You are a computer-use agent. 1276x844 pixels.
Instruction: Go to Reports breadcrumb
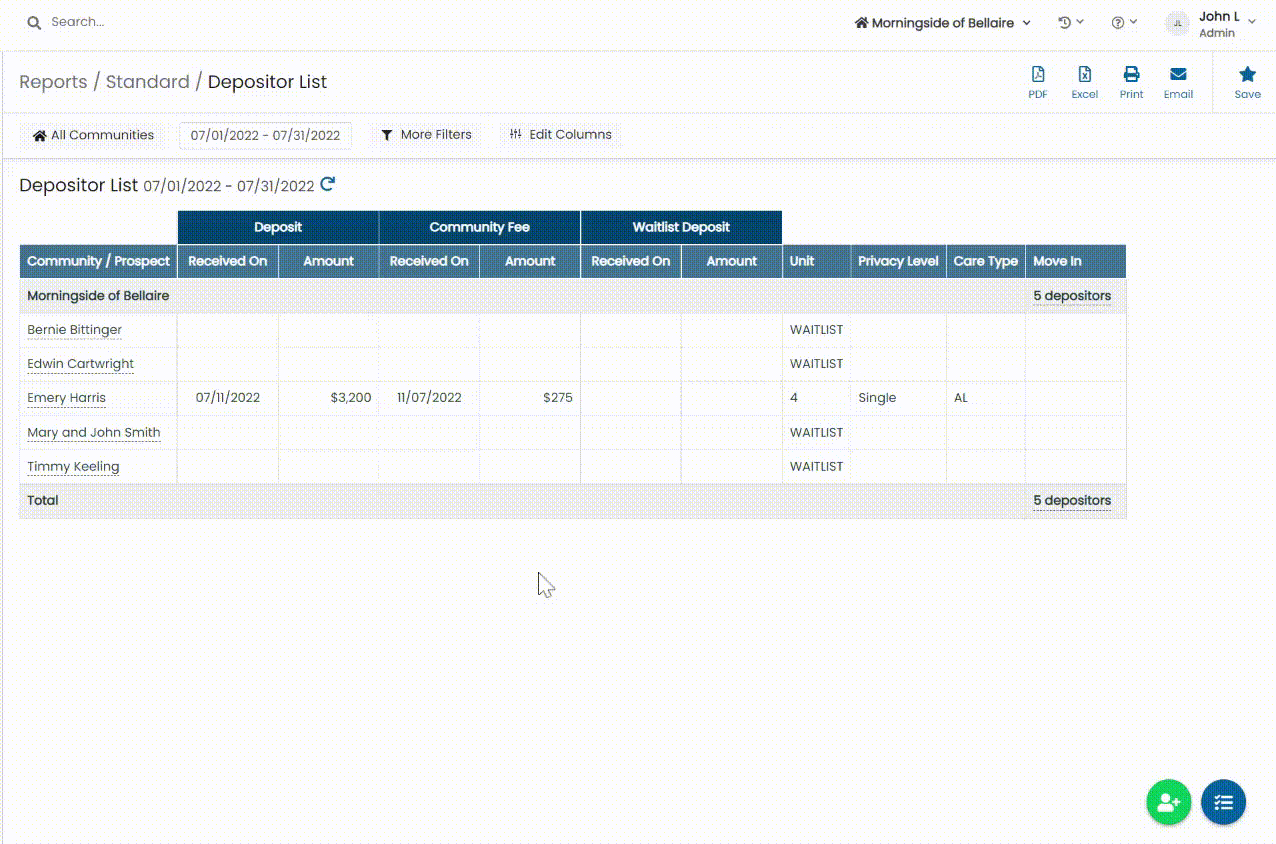click(x=53, y=82)
